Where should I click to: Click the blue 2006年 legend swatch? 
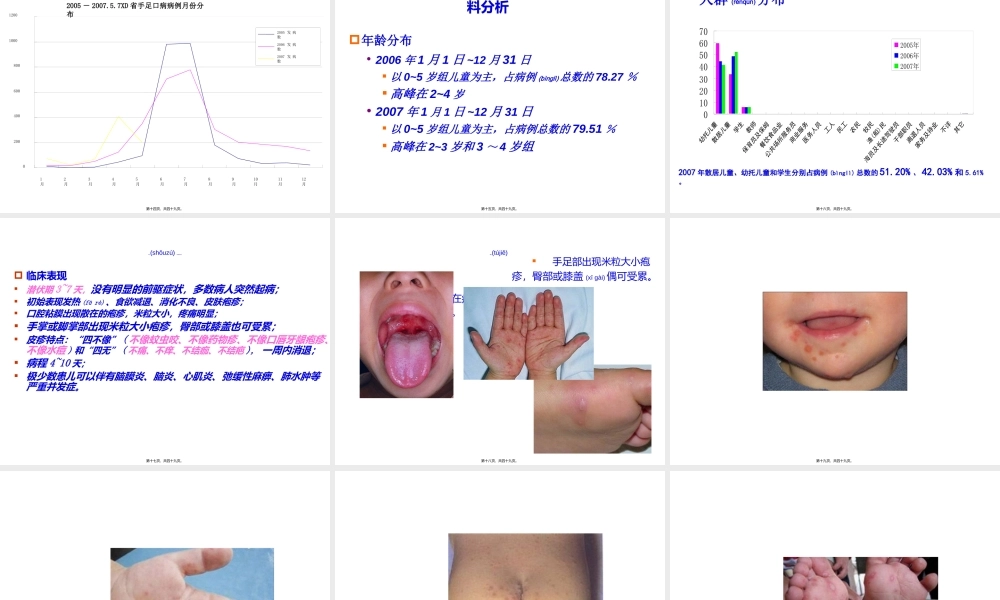[x=894, y=56]
